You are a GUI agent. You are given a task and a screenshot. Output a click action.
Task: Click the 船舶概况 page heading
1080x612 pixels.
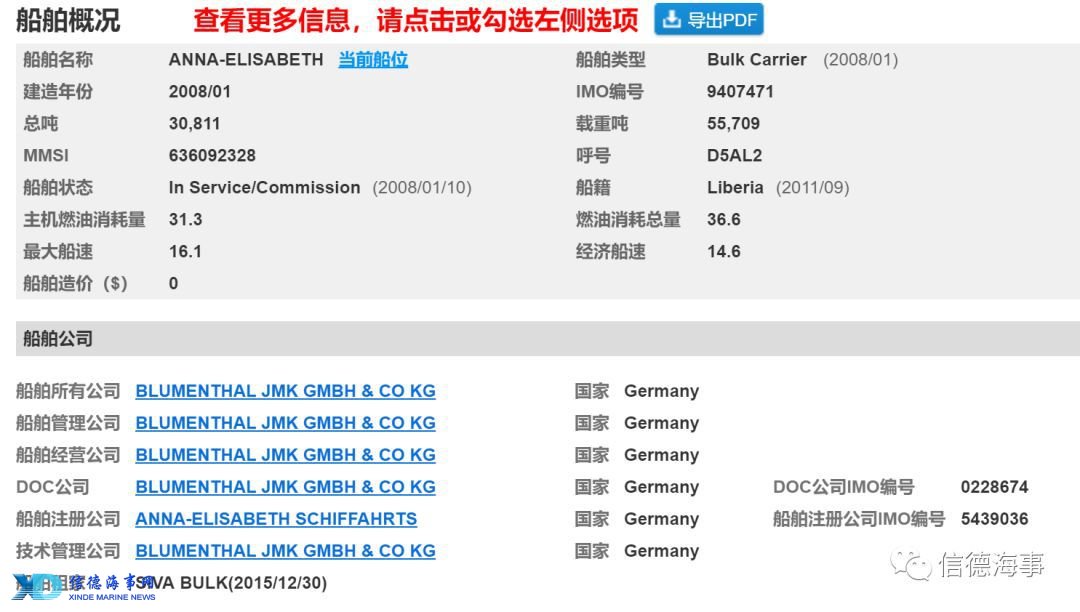[x=68, y=21]
